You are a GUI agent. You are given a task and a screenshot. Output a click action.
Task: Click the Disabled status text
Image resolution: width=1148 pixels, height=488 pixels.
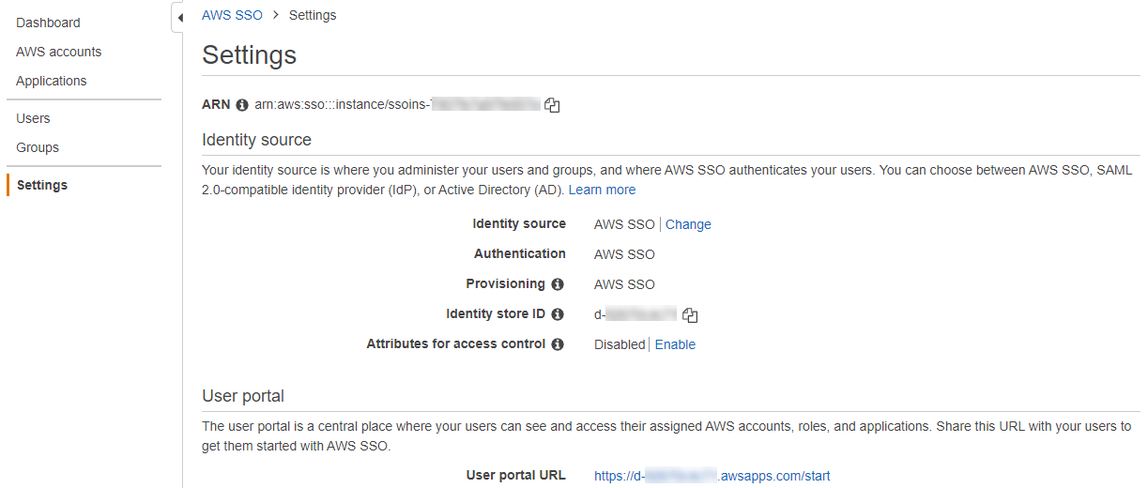pos(619,345)
